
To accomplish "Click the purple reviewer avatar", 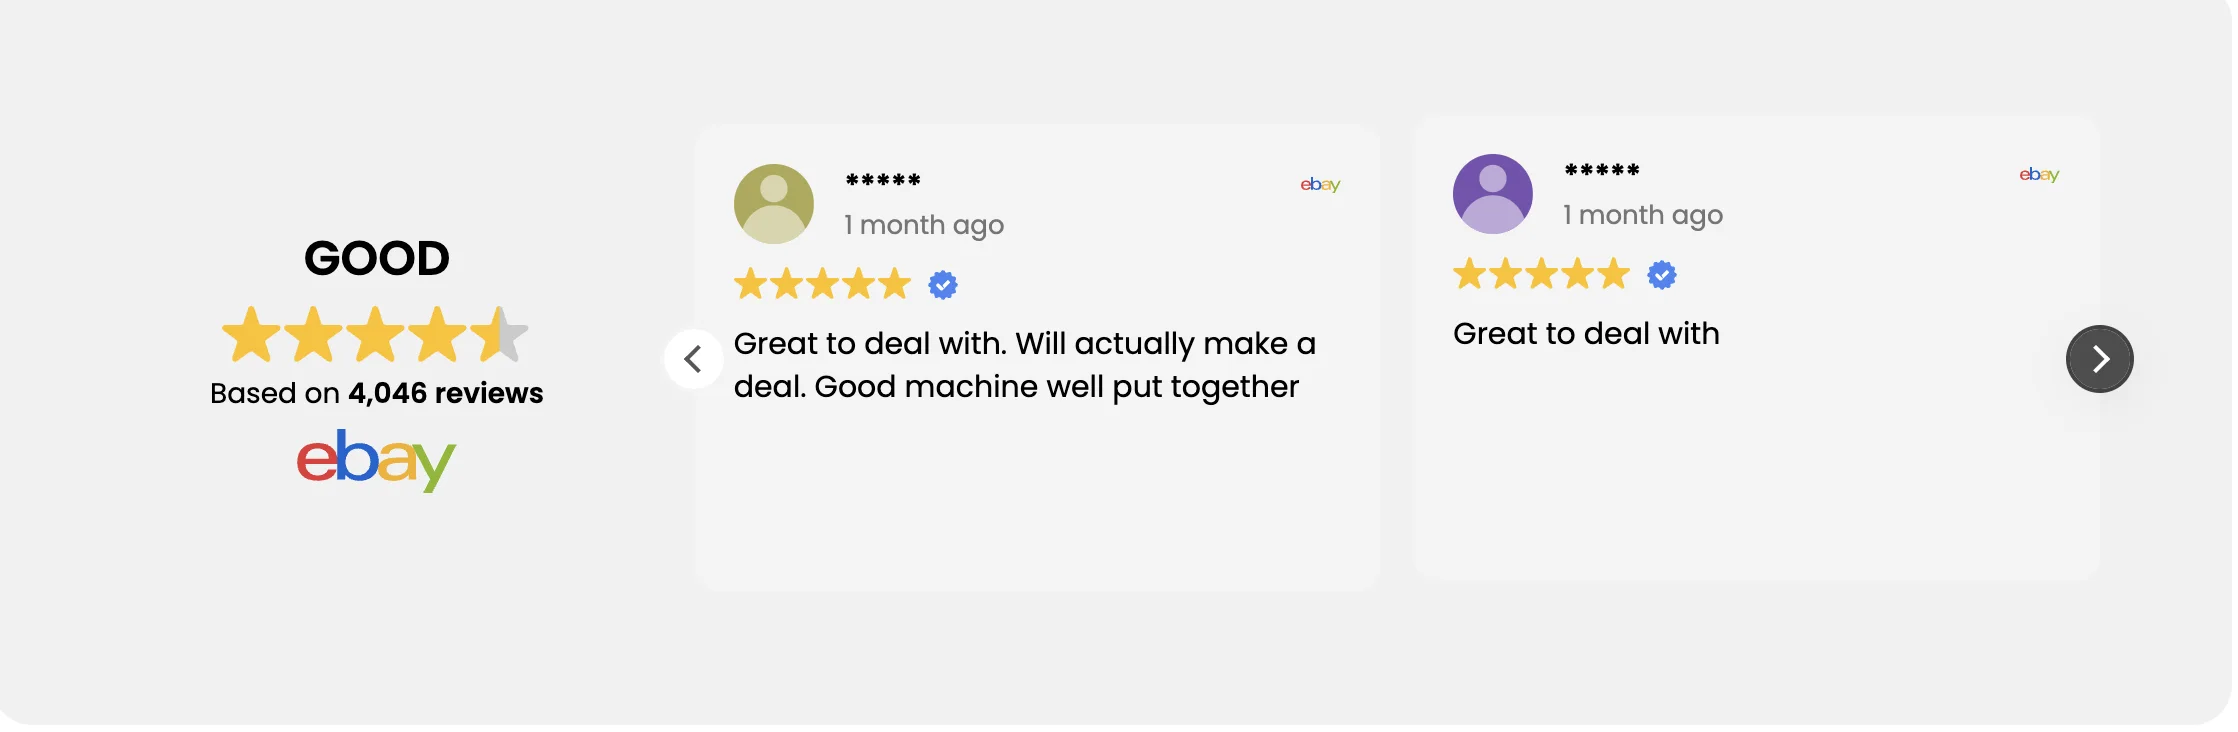I will click(x=1492, y=194).
